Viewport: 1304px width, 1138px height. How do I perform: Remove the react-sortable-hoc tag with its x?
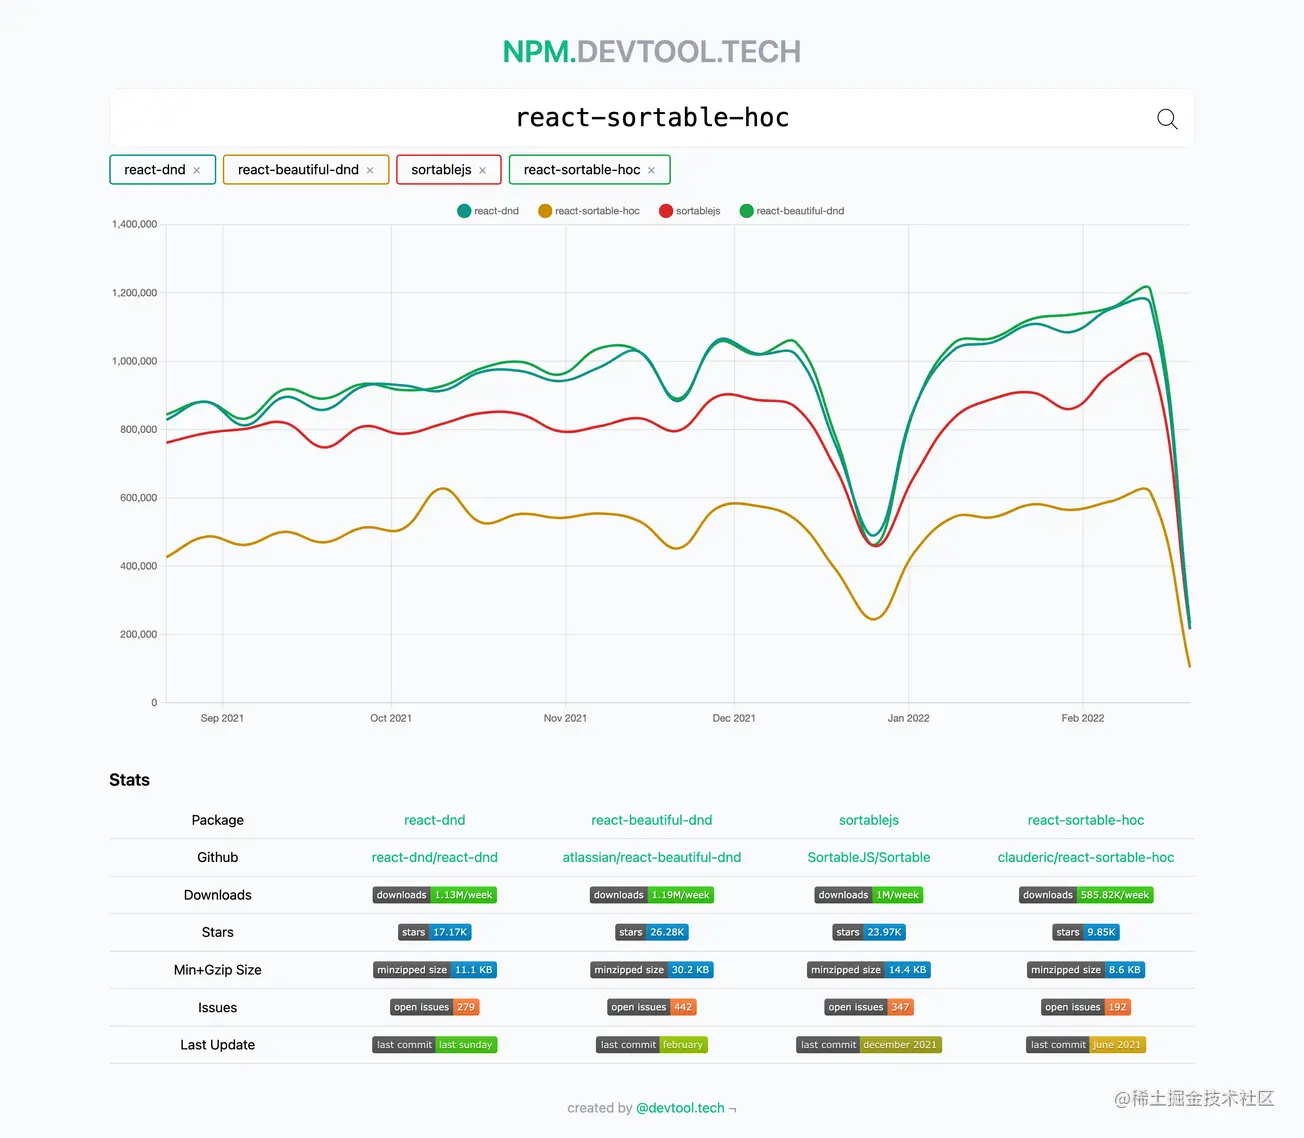tap(652, 171)
